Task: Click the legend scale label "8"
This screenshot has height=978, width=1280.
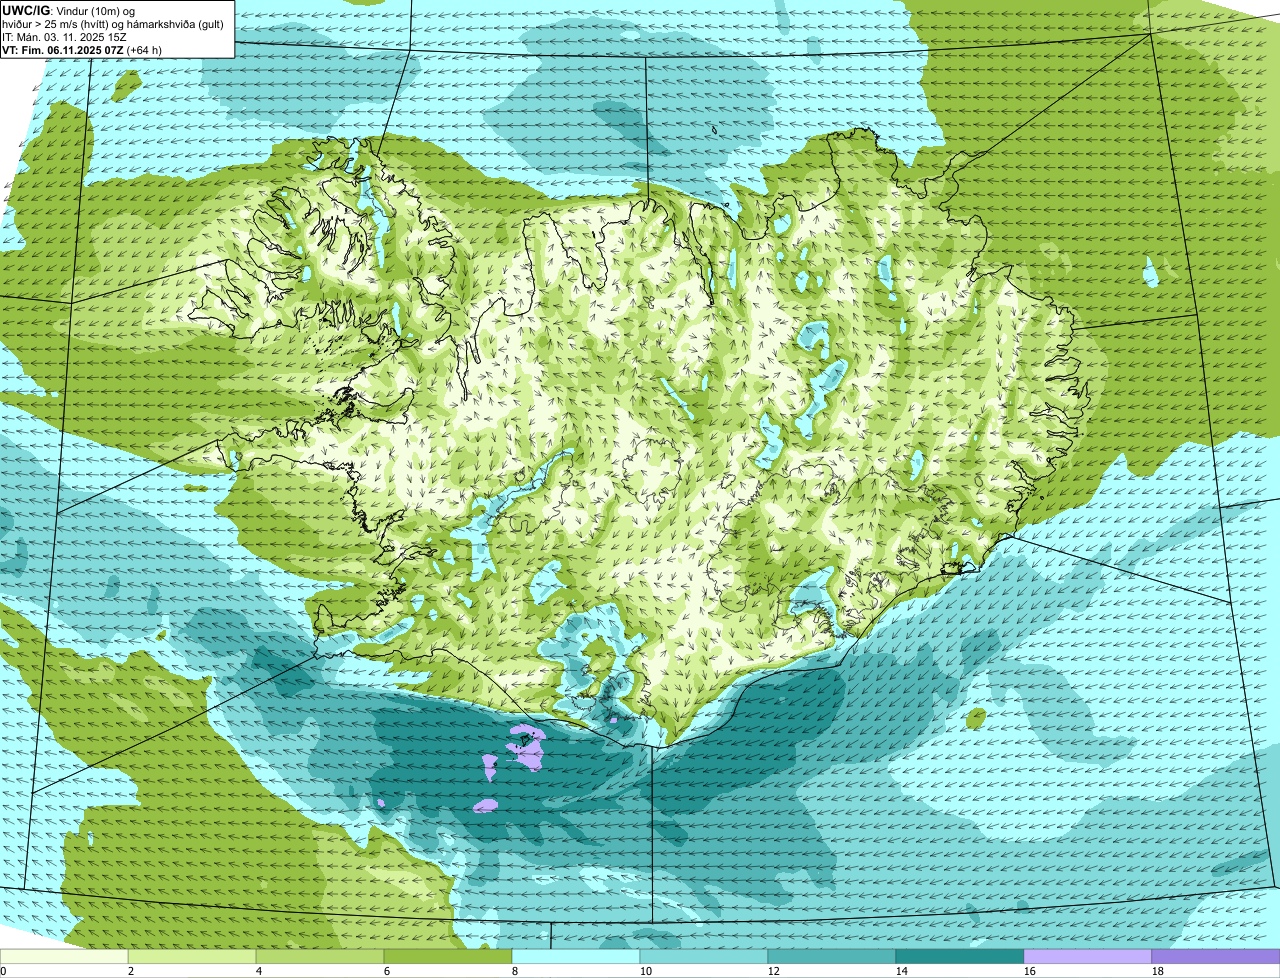Action: pos(515,971)
